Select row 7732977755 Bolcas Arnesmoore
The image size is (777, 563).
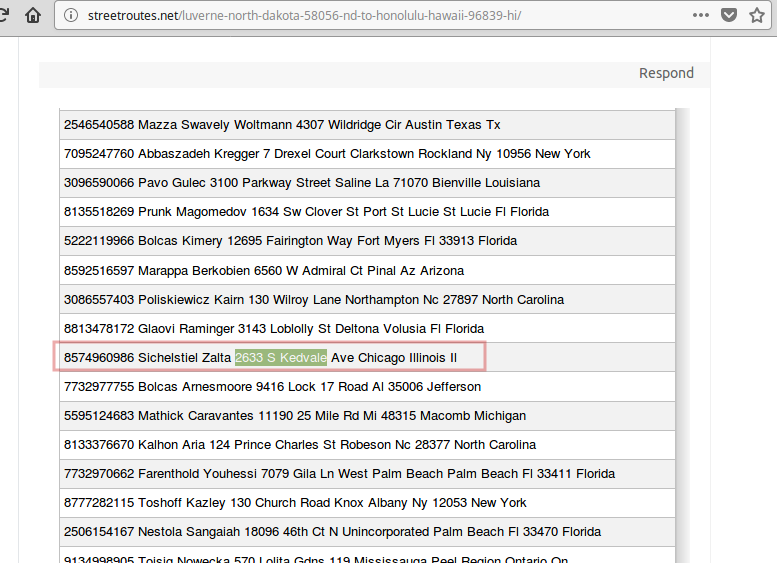[367, 387]
